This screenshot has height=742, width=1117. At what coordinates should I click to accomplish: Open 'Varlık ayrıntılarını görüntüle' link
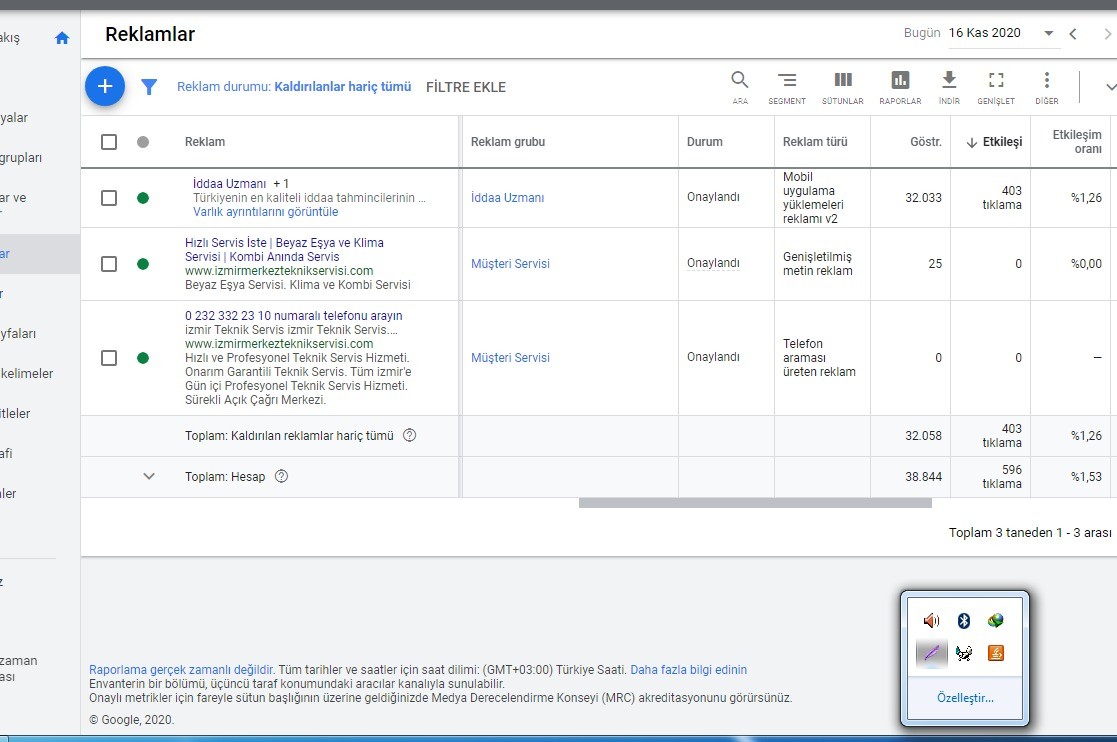click(266, 211)
